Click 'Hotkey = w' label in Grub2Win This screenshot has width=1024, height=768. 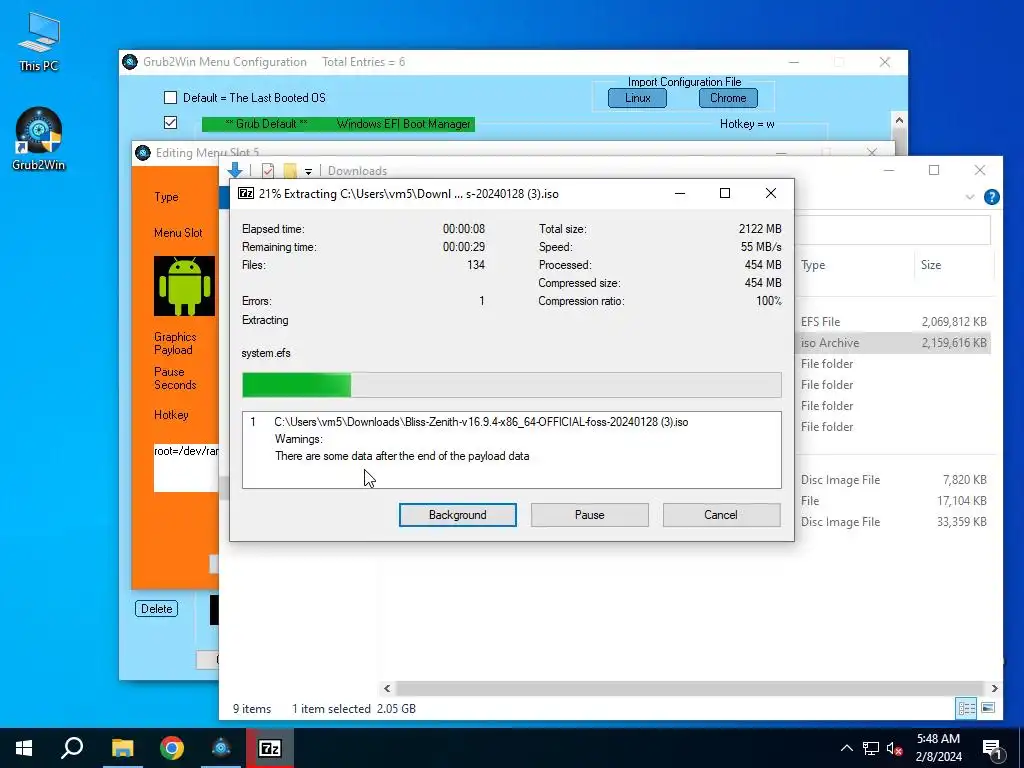point(747,124)
